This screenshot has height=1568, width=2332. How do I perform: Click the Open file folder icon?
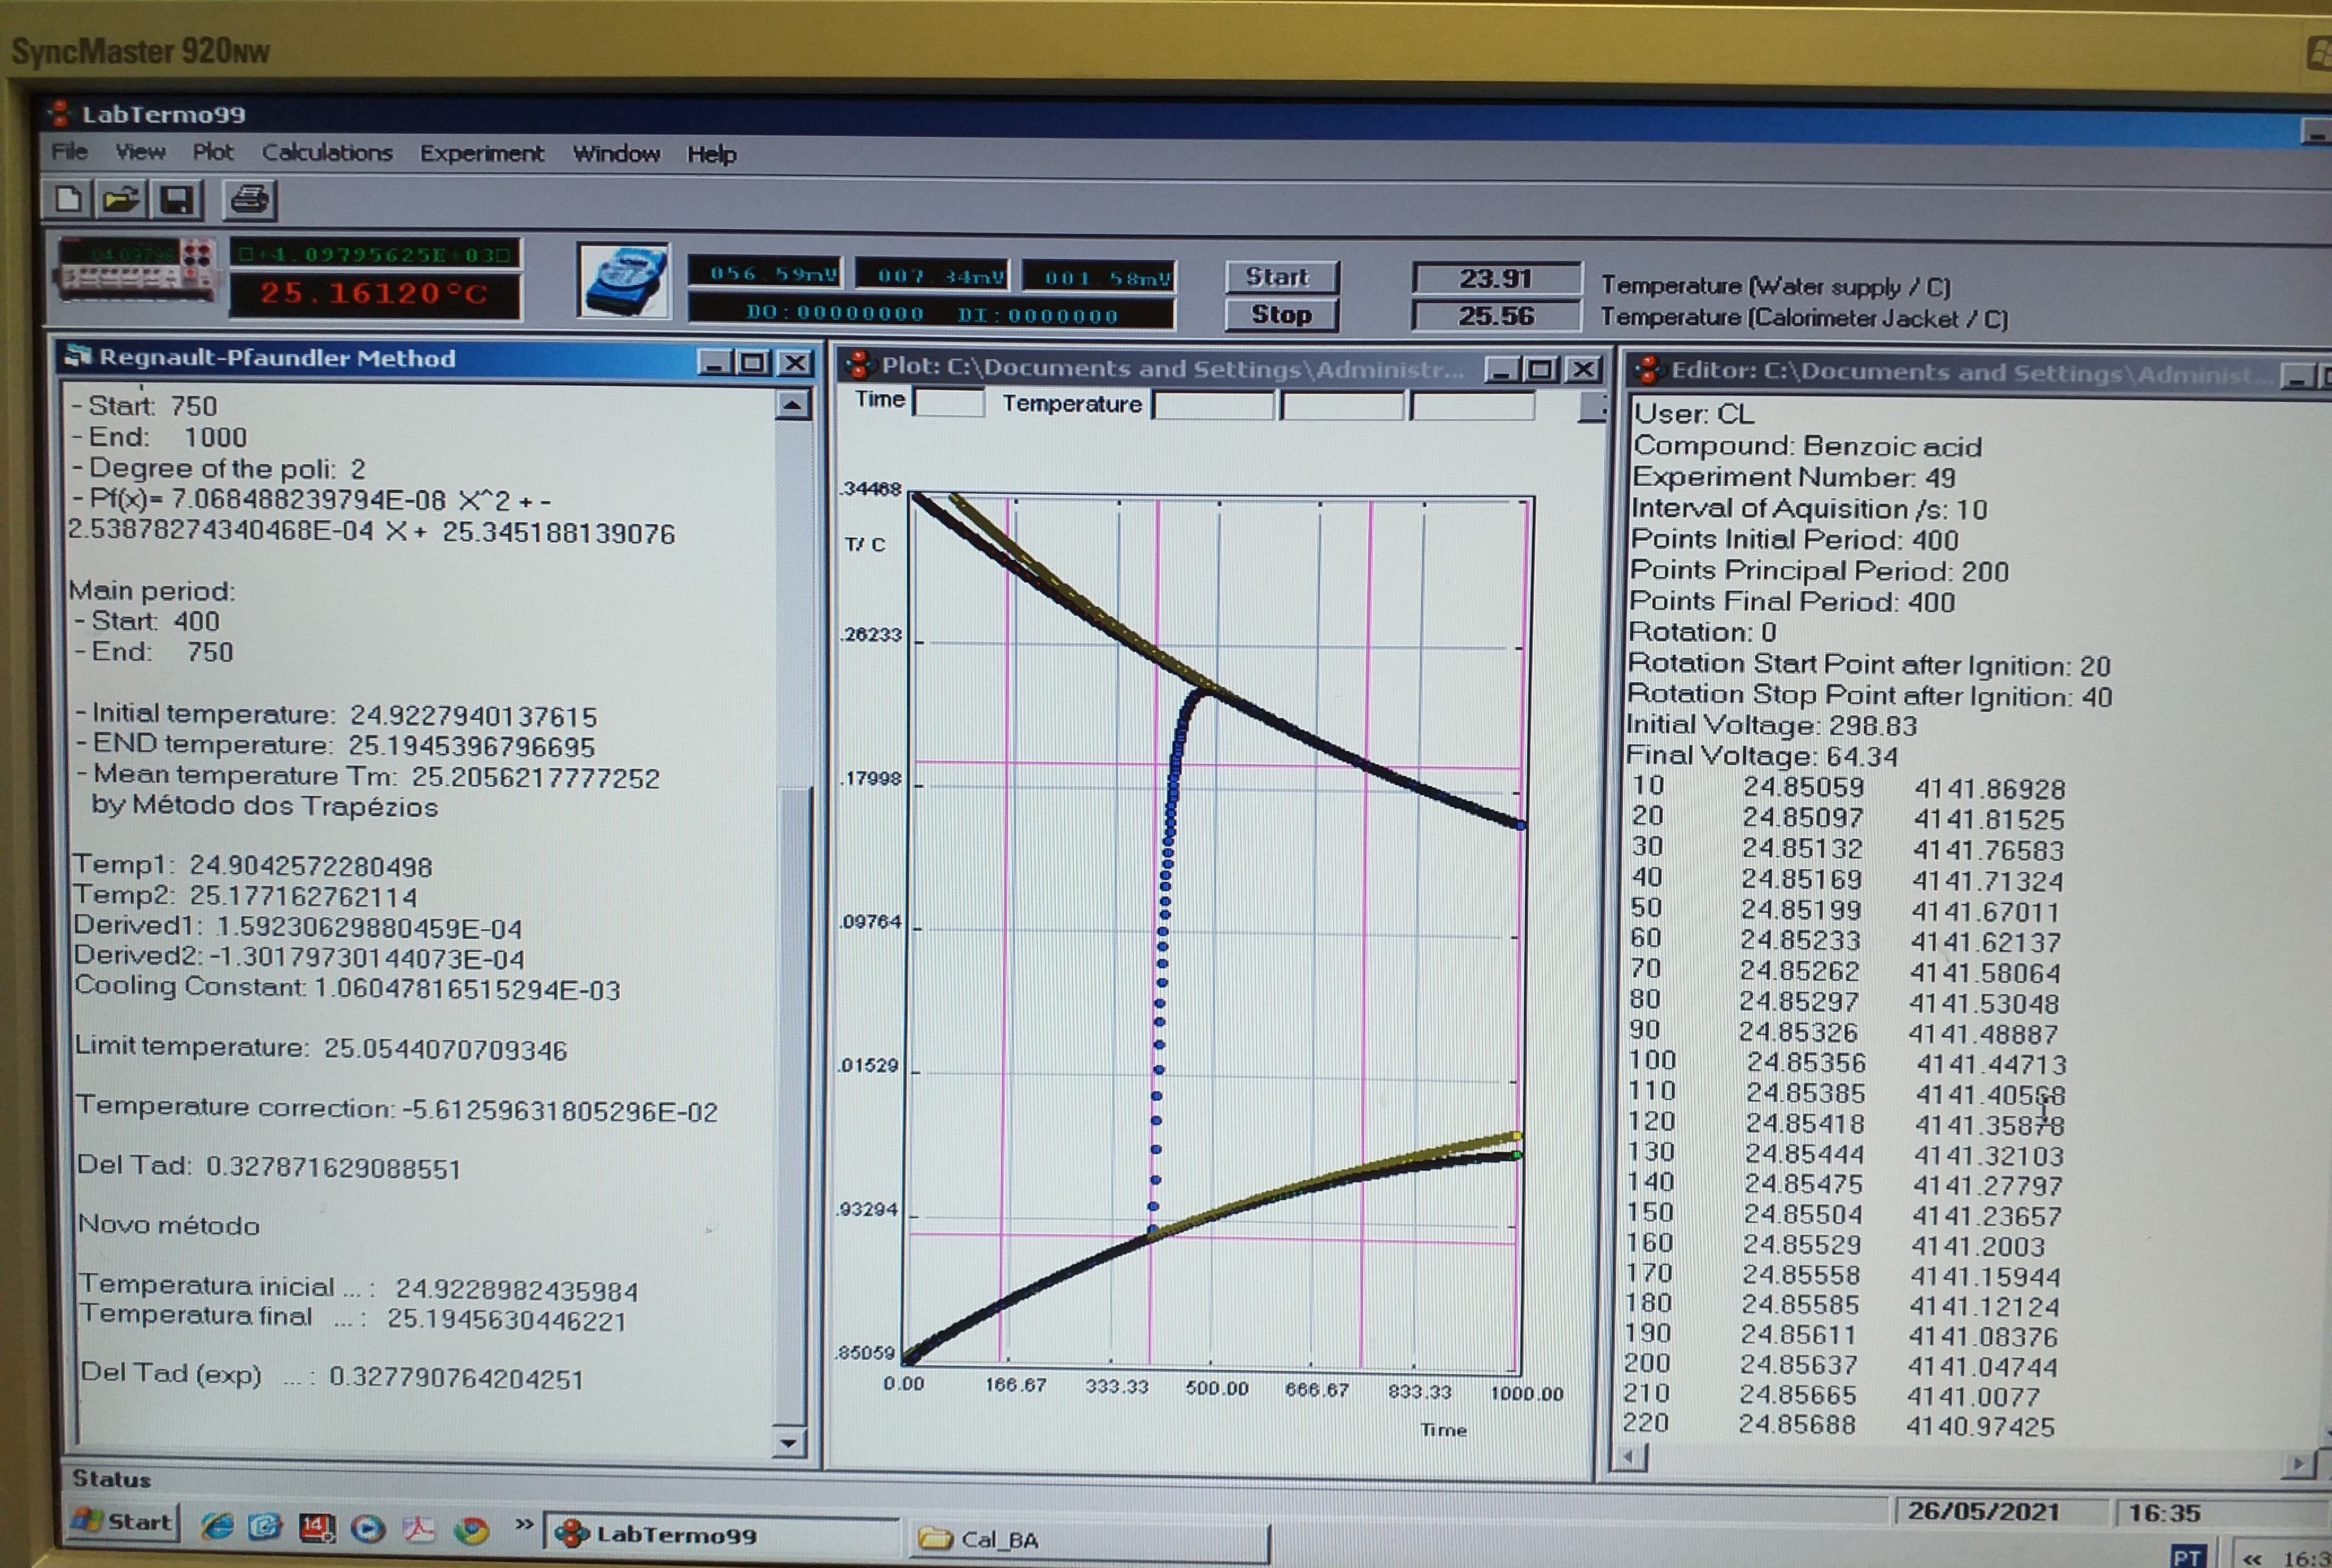click(x=121, y=199)
